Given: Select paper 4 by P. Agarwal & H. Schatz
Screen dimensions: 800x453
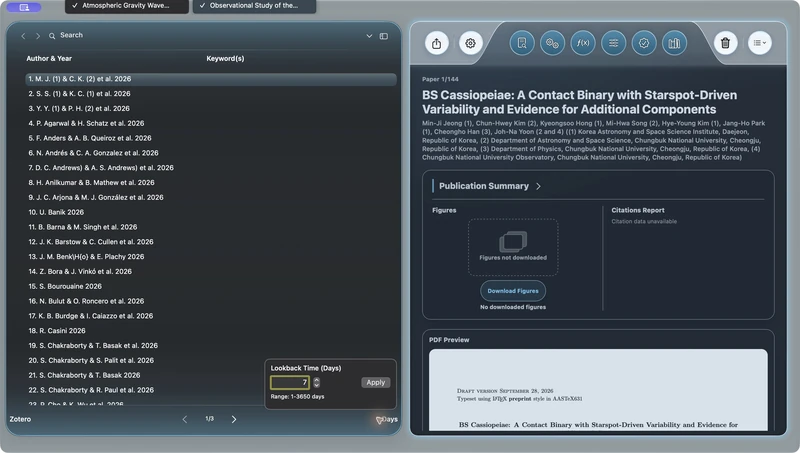Looking at the screenshot, I should coord(211,123).
